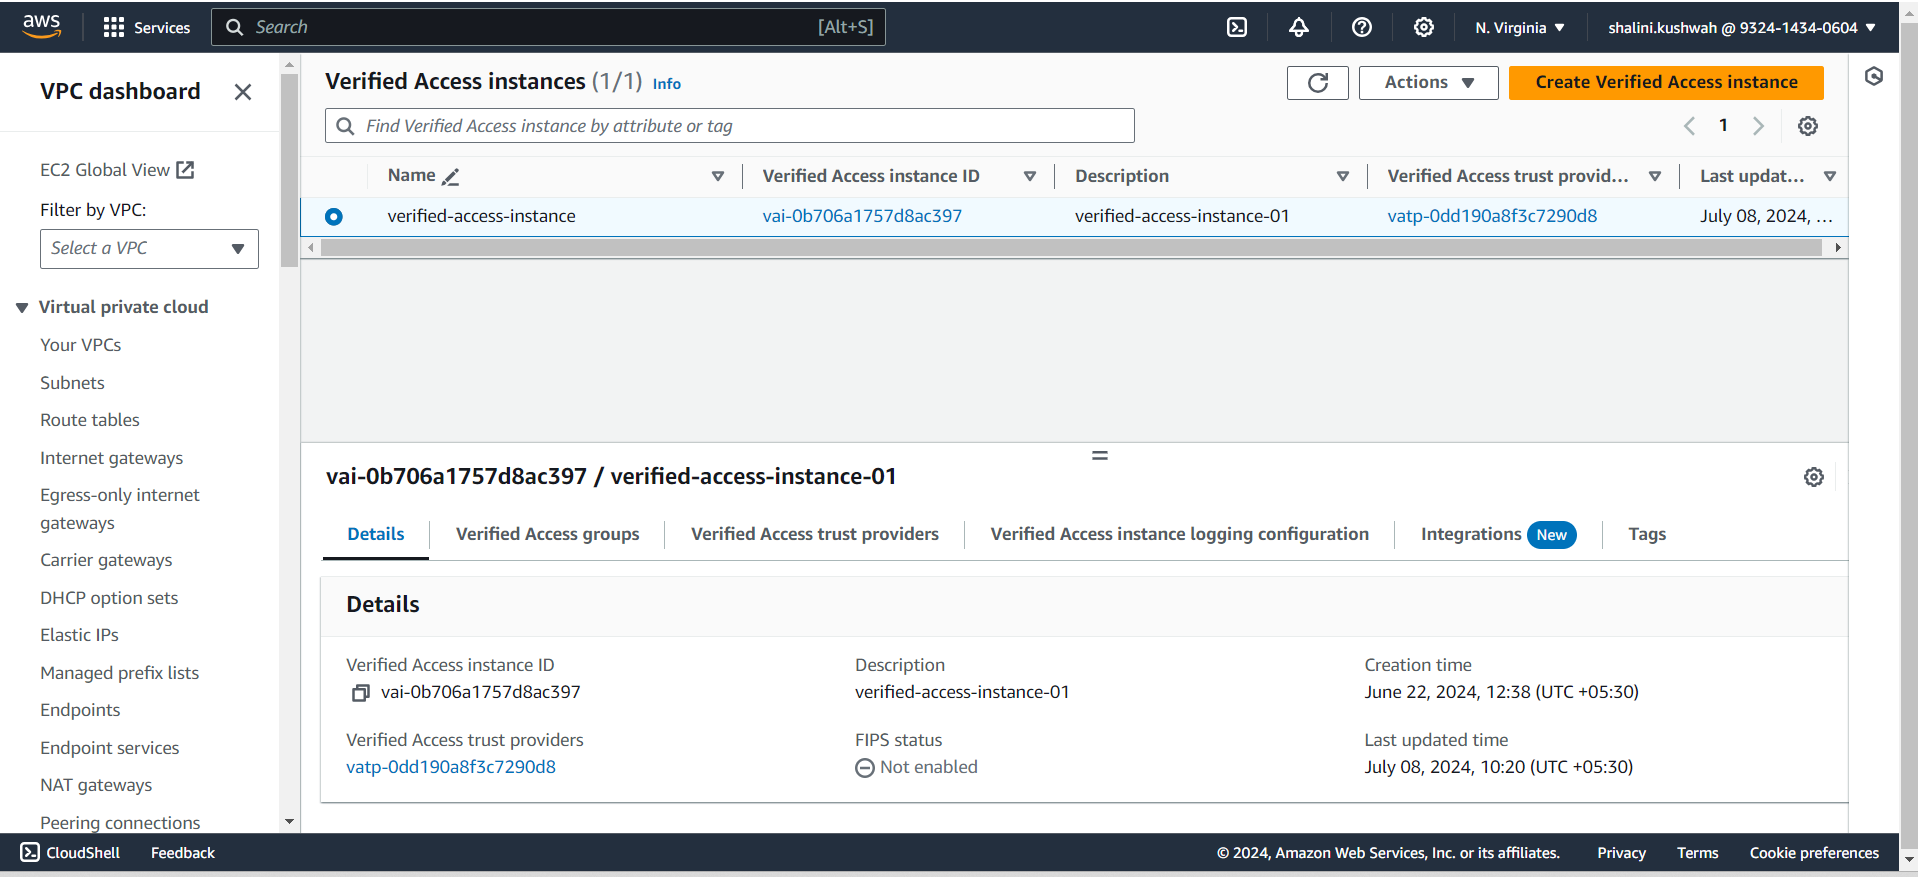Open the Tags tab

point(1647,534)
